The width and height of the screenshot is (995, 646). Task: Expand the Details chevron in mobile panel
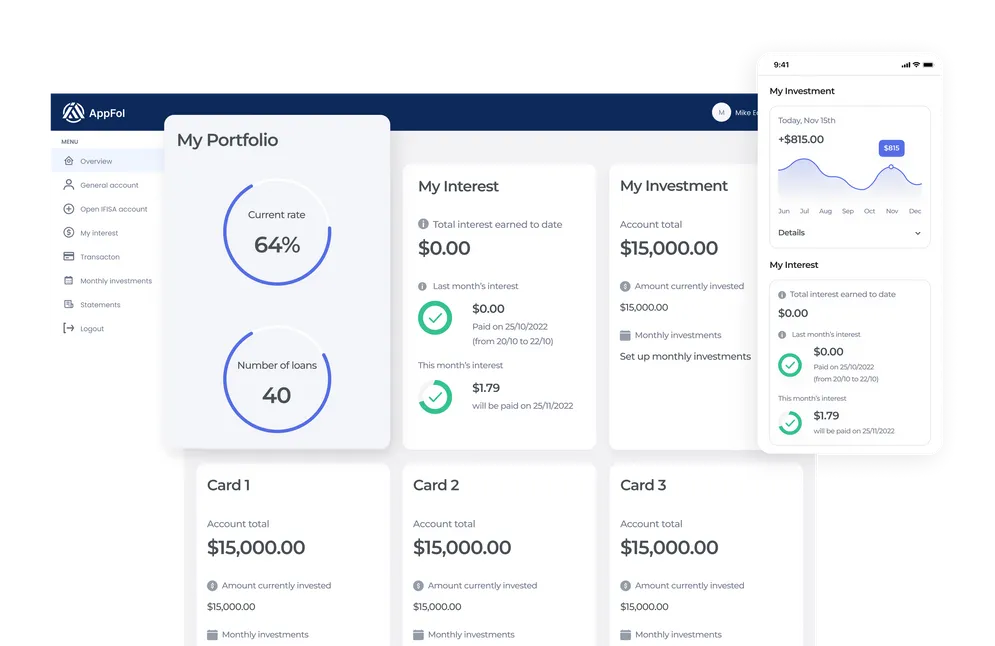(x=918, y=233)
